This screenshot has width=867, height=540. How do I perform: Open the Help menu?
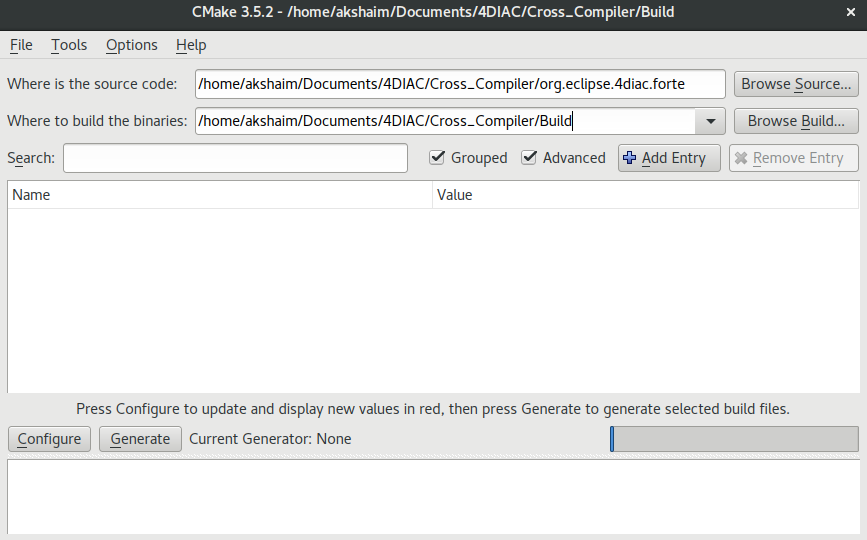click(x=191, y=45)
